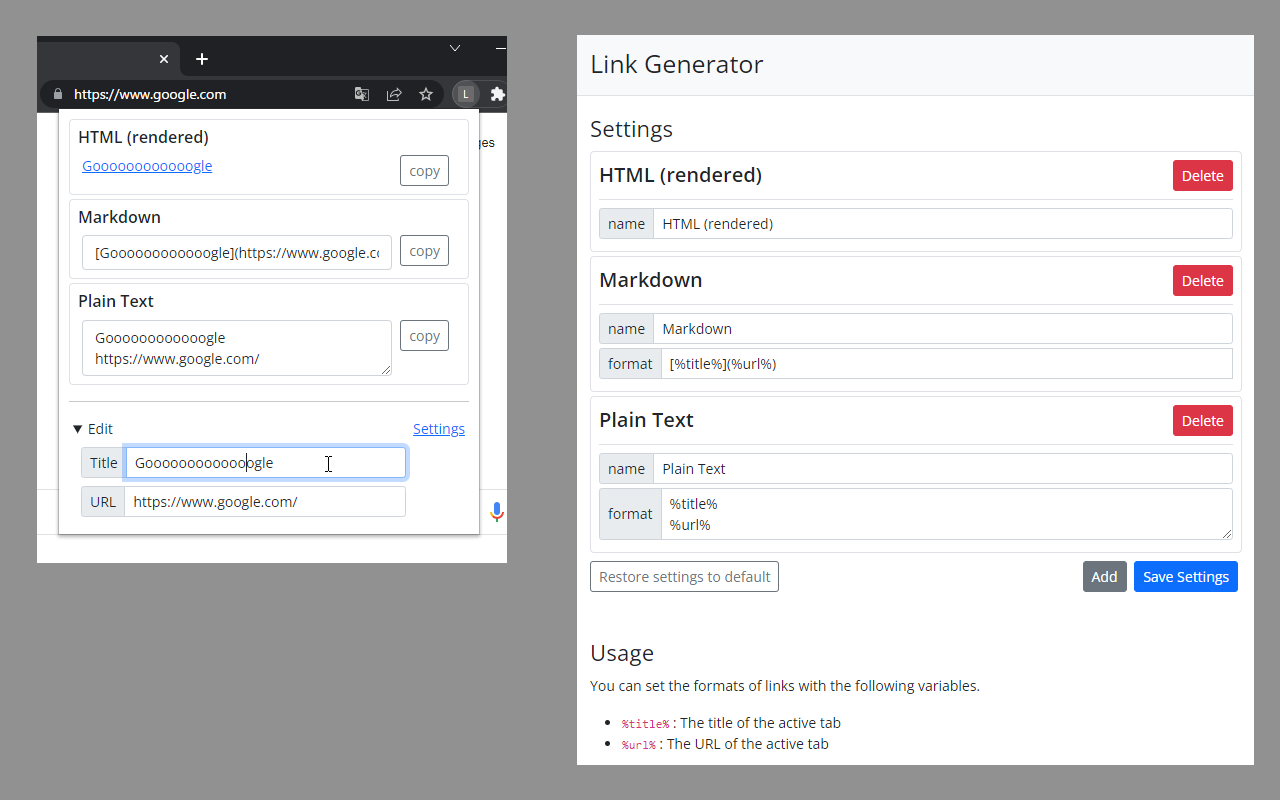The height and width of the screenshot is (800, 1280).
Task: Open site info via the padlock icon
Action: pyautogui.click(x=56, y=93)
